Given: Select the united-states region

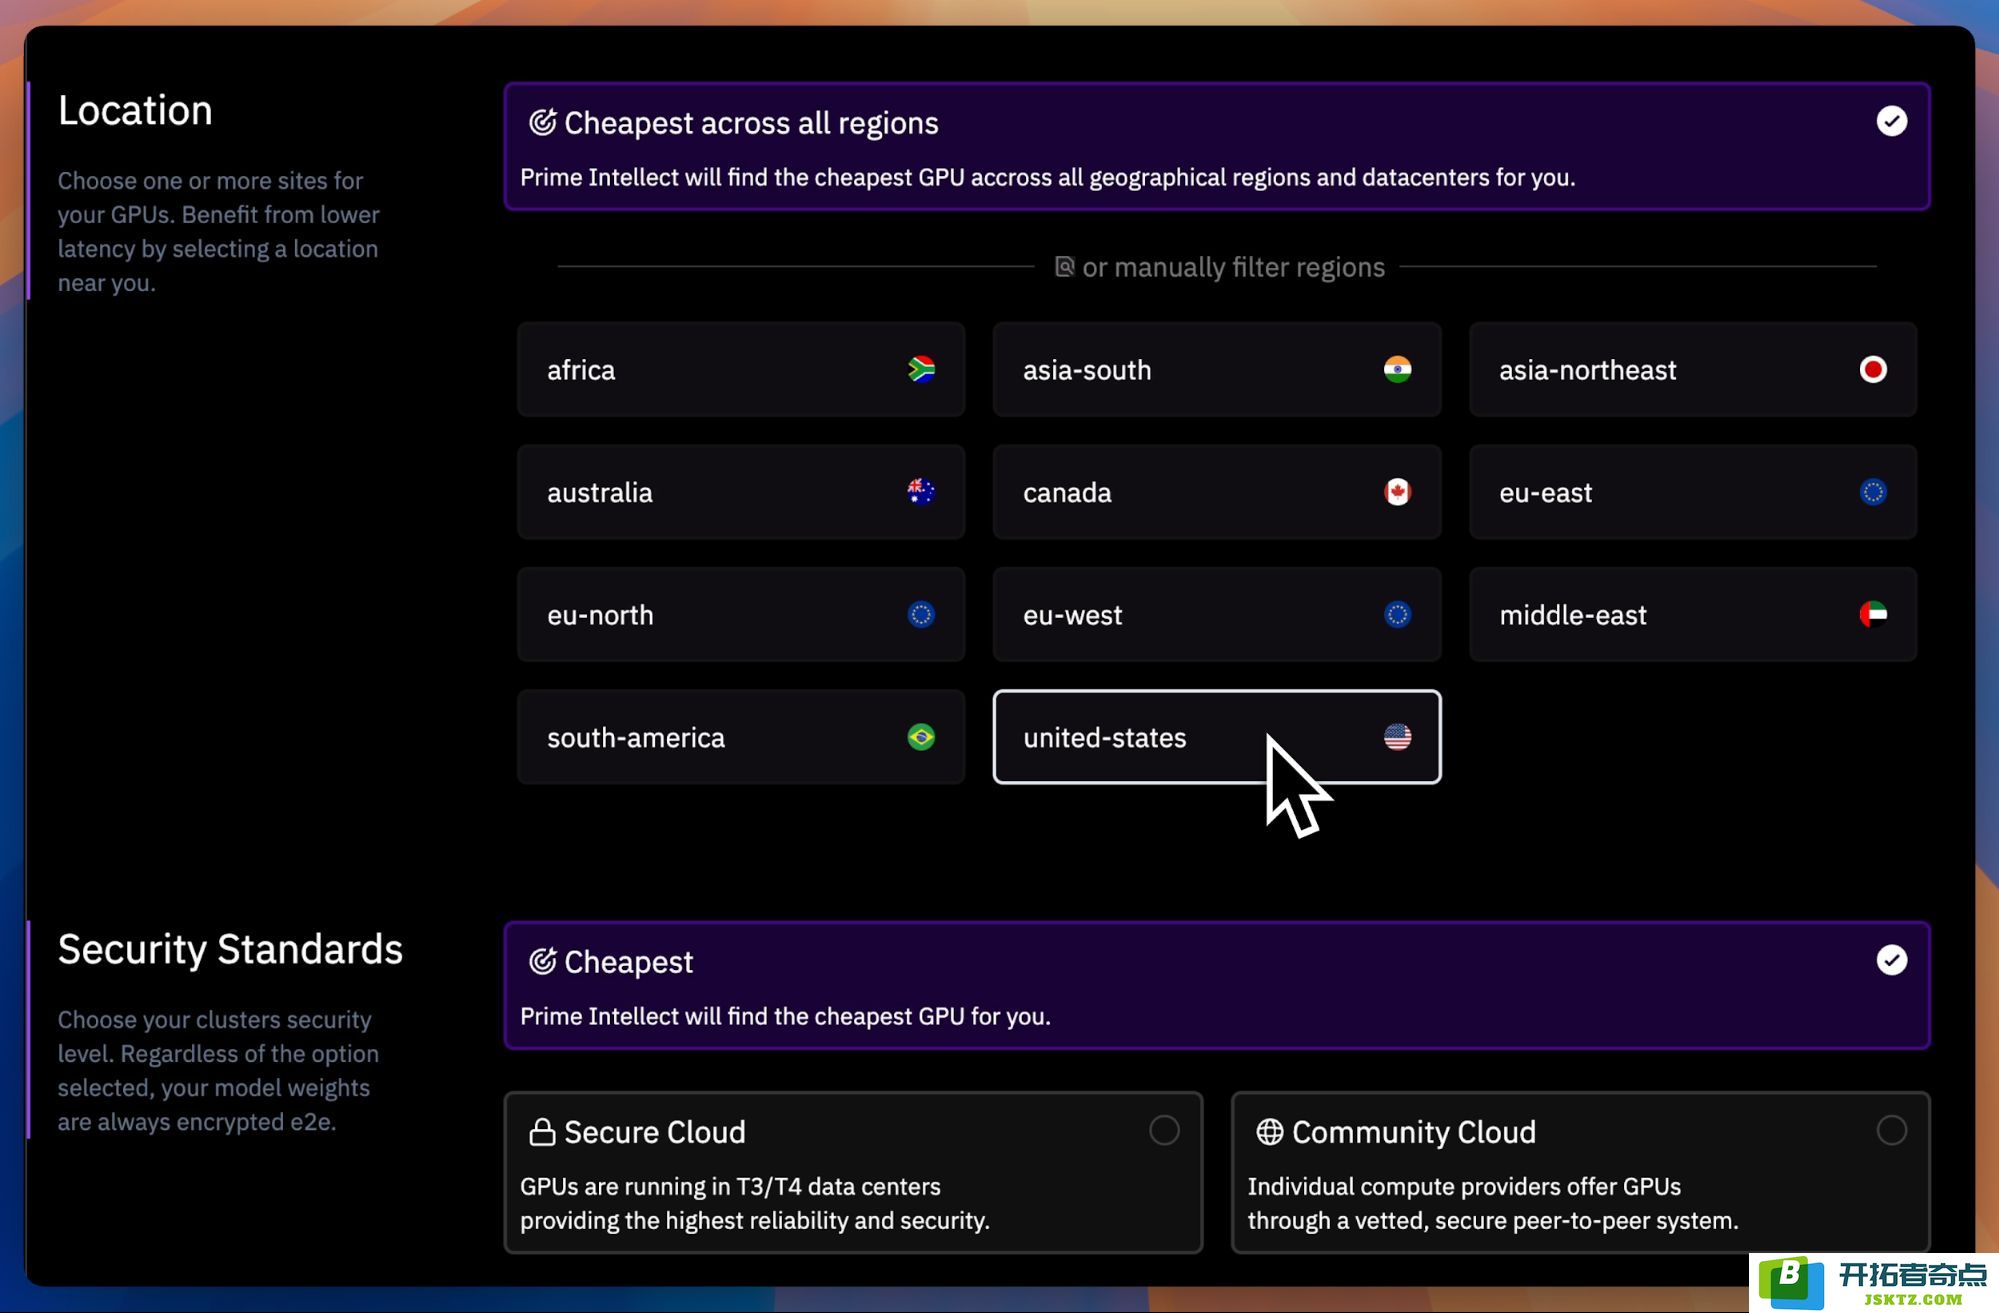Looking at the screenshot, I should (1217, 737).
